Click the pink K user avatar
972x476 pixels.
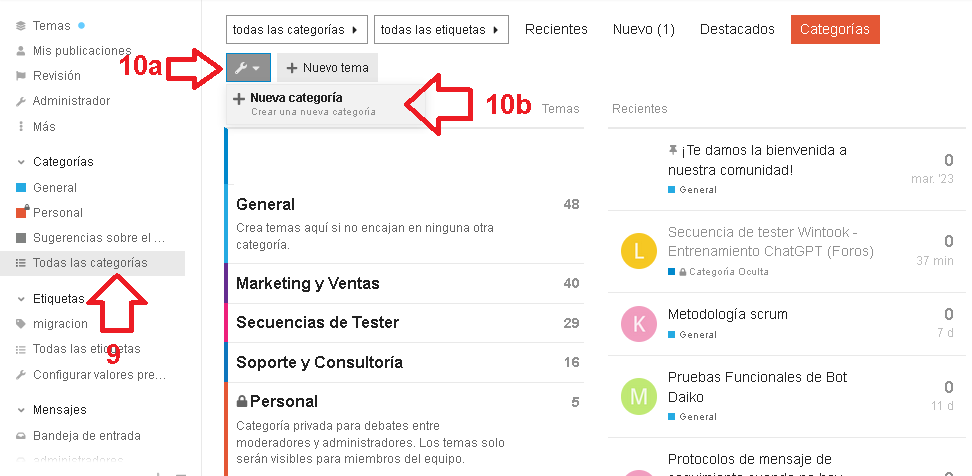click(638, 324)
